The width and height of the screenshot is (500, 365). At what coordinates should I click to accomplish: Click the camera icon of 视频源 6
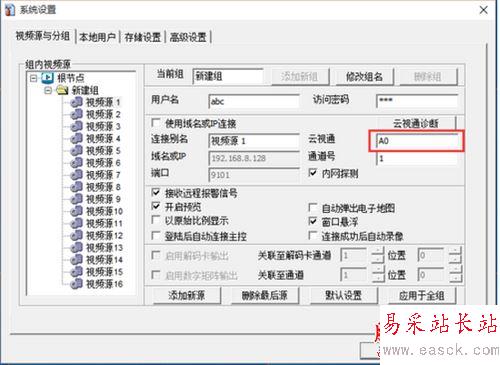click(x=77, y=163)
